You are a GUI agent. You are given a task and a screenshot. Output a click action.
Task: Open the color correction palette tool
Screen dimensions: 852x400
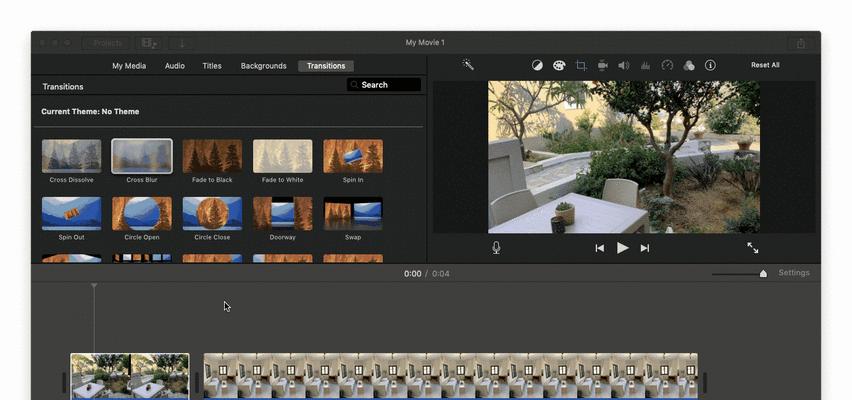coord(559,65)
